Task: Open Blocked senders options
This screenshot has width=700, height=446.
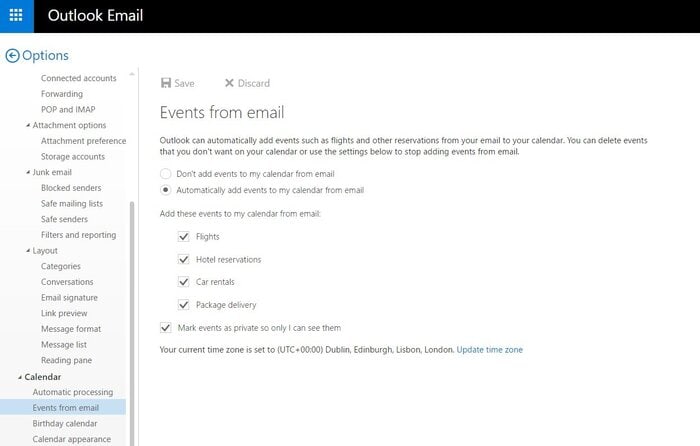Action: pos(71,188)
